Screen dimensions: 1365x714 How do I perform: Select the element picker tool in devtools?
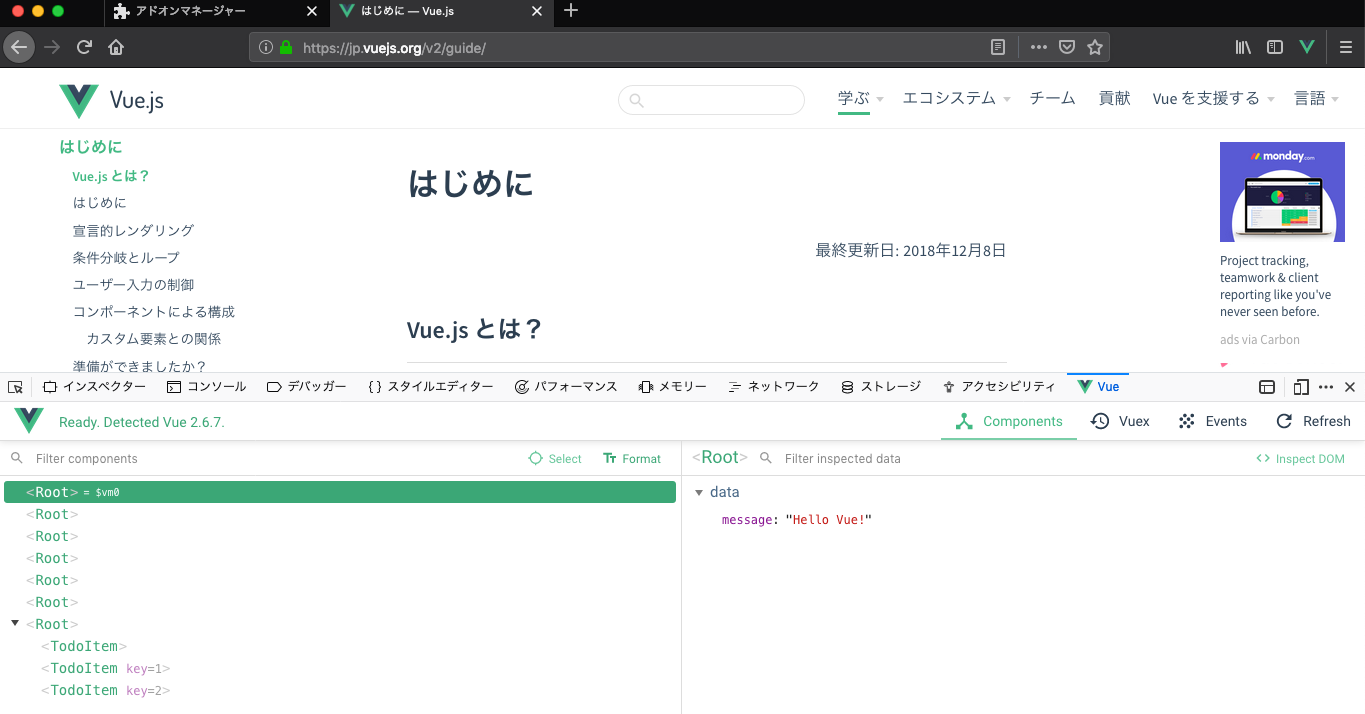14,386
